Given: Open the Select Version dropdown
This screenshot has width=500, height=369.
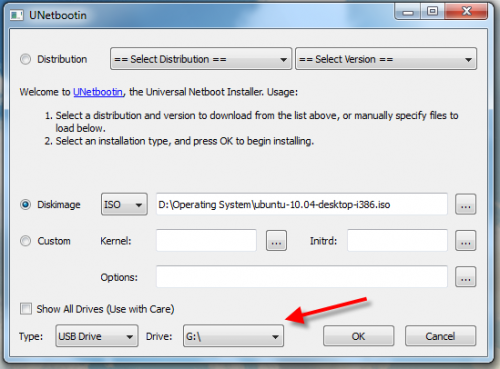Looking at the screenshot, I should (386, 59).
